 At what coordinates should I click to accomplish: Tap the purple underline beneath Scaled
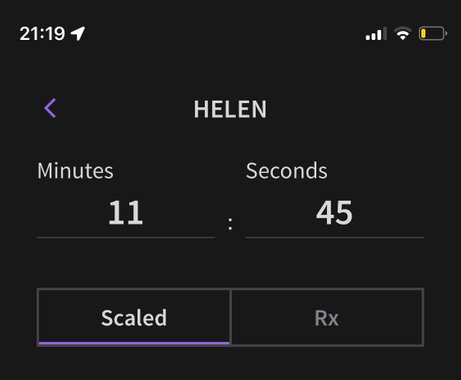click(x=134, y=343)
